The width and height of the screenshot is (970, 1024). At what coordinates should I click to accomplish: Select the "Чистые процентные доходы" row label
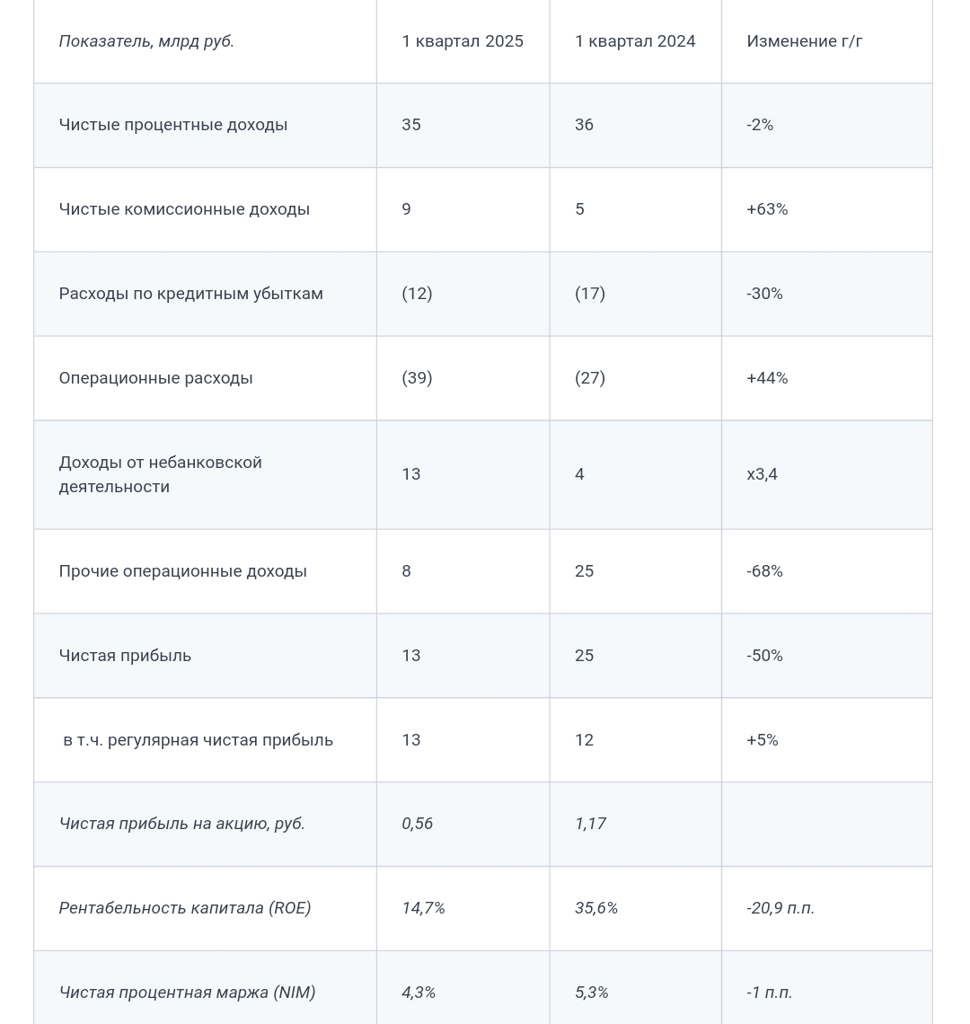click(173, 125)
